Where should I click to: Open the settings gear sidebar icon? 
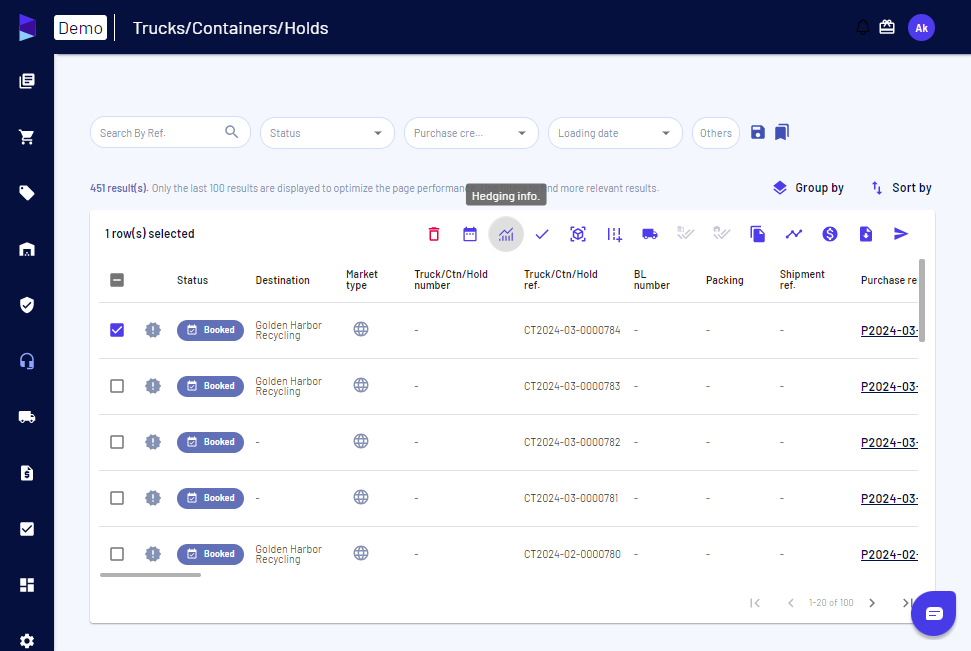coord(27,641)
